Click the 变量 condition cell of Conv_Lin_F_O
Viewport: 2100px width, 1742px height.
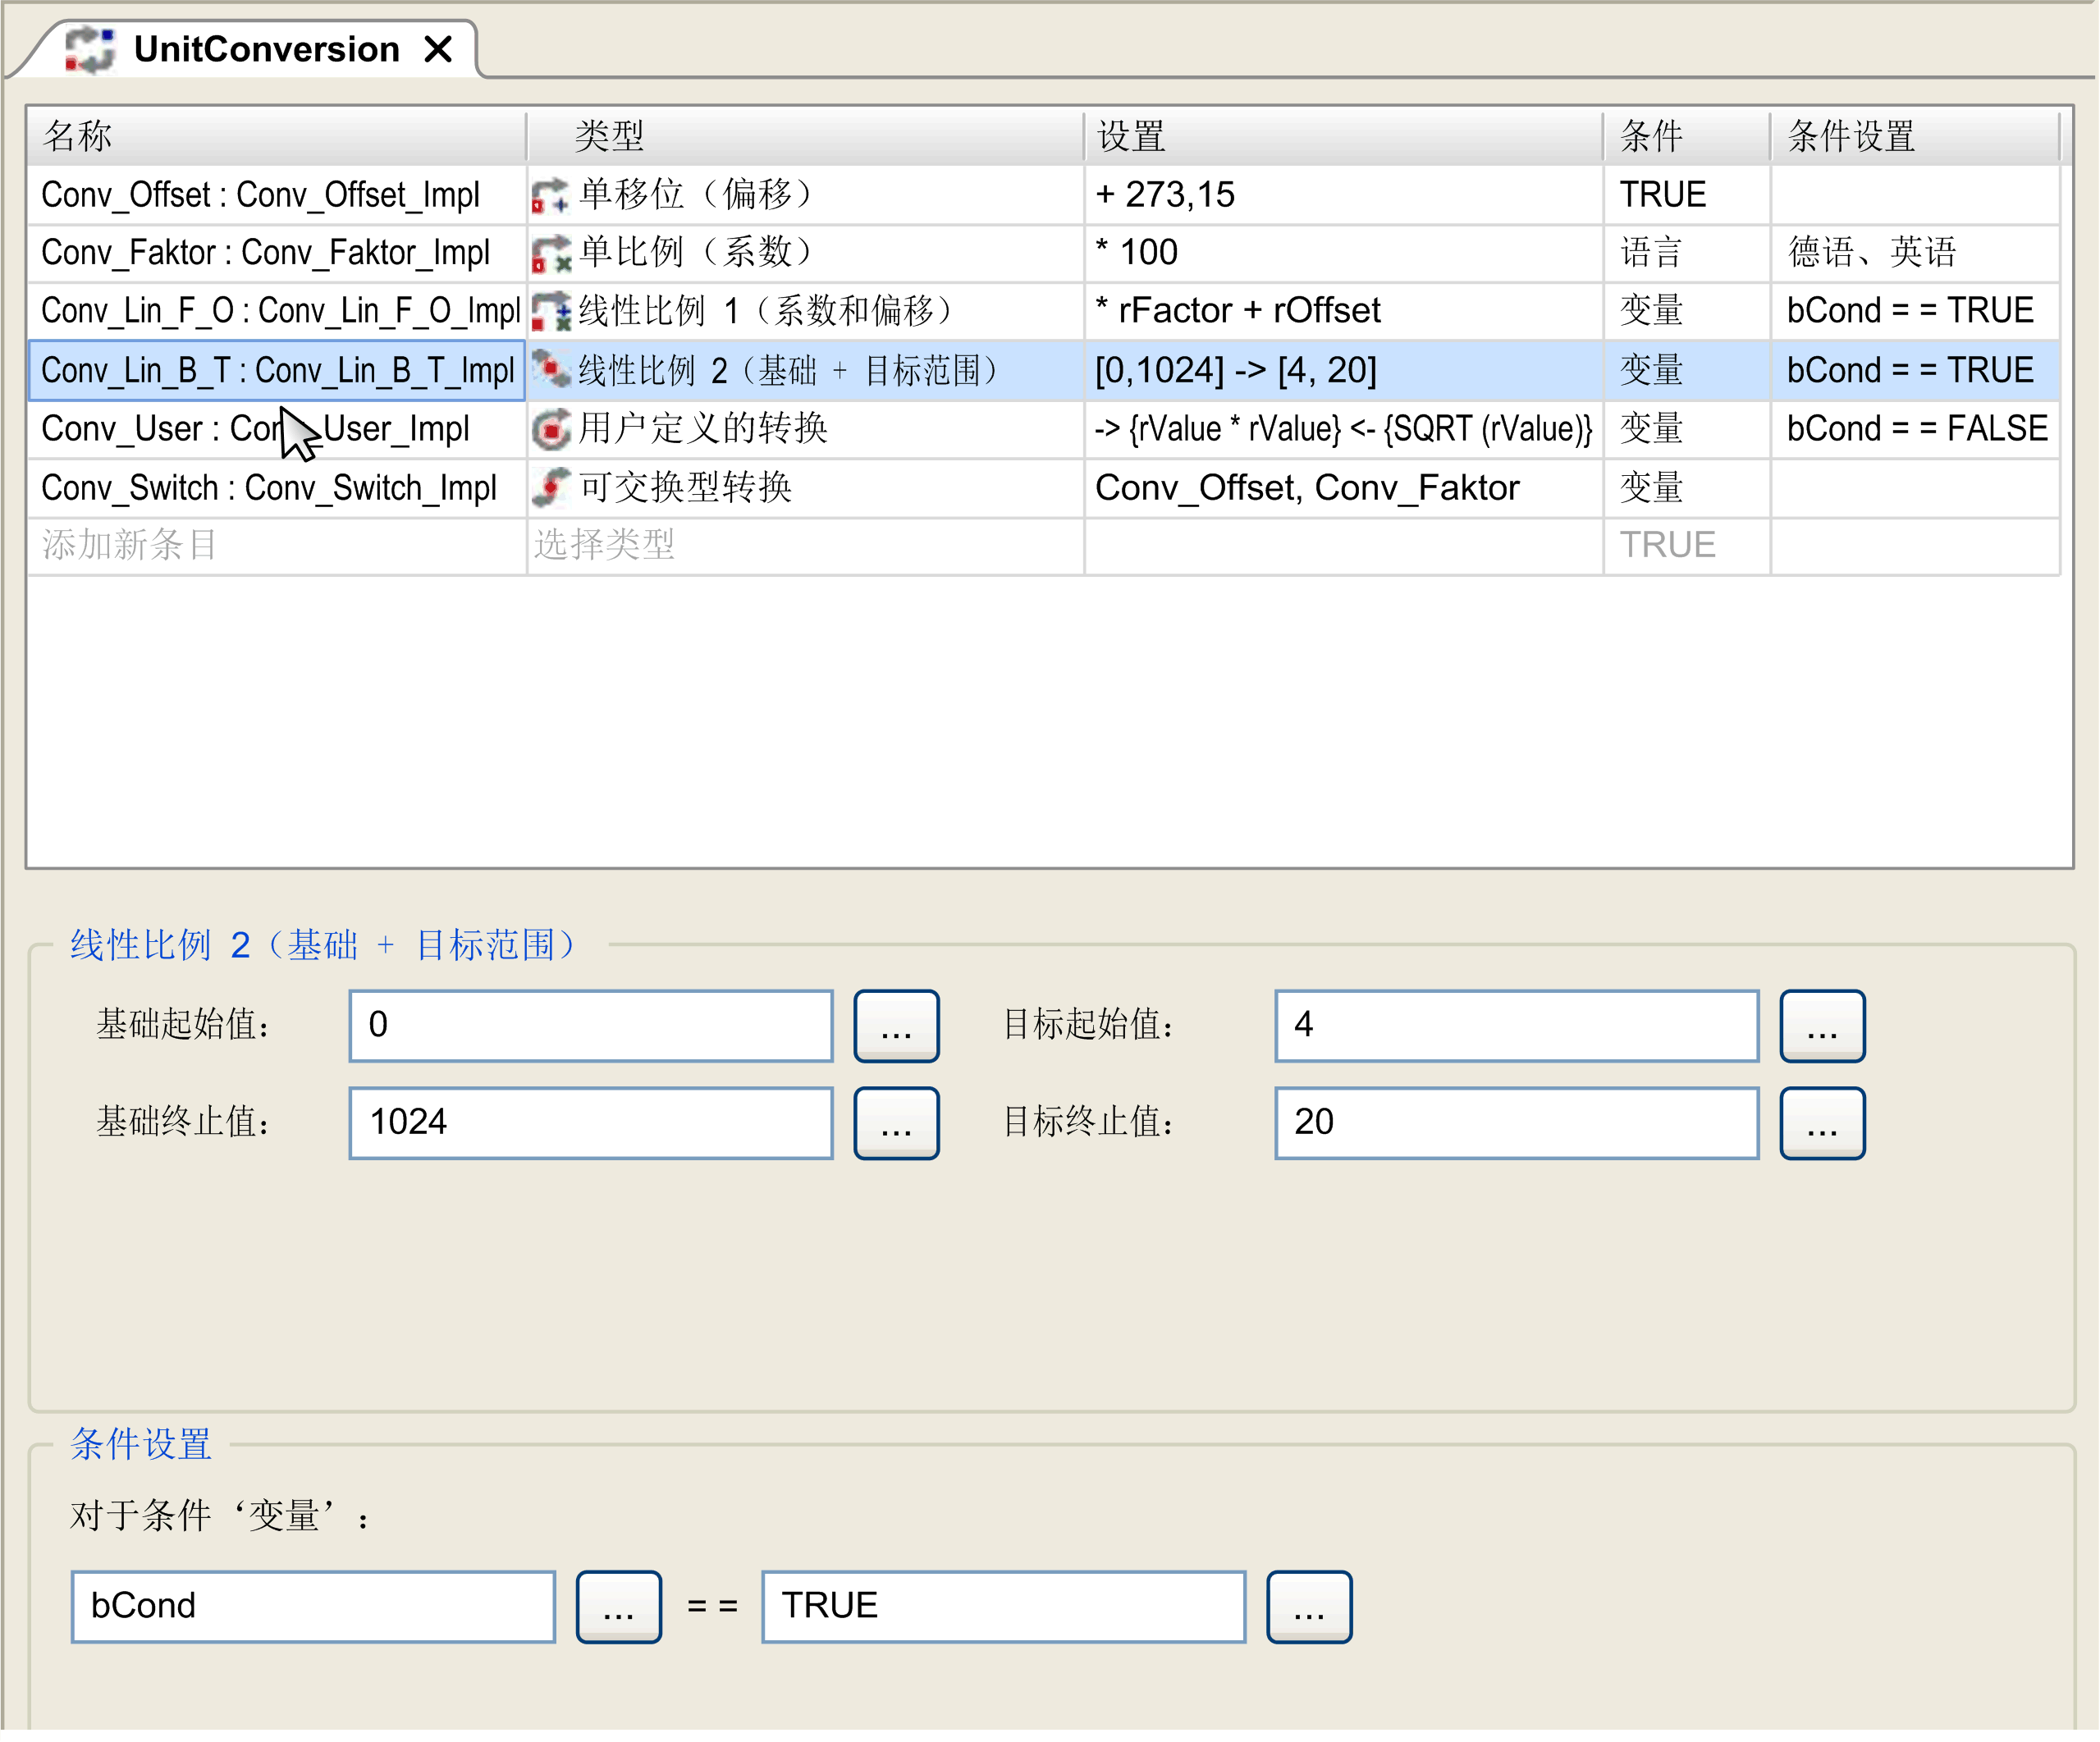click(1687, 311)
